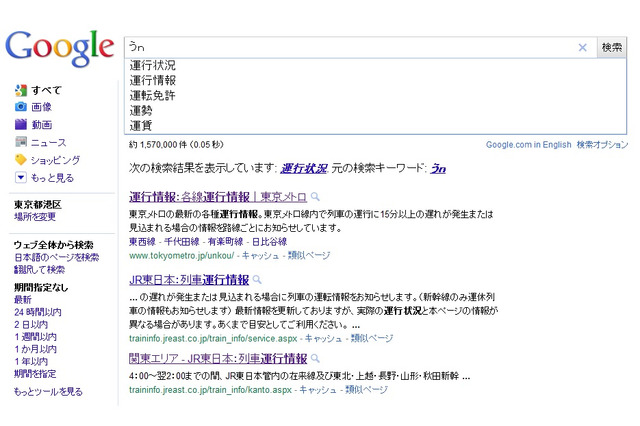
Task: Expand もっと見る dropdown arrow
Action: pyautogui.click(x=21, y=178)
